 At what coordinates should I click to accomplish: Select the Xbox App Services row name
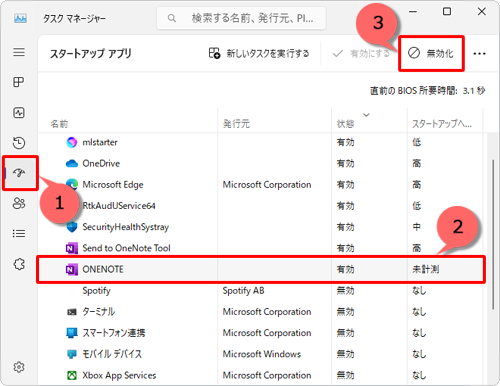[119, 375]
